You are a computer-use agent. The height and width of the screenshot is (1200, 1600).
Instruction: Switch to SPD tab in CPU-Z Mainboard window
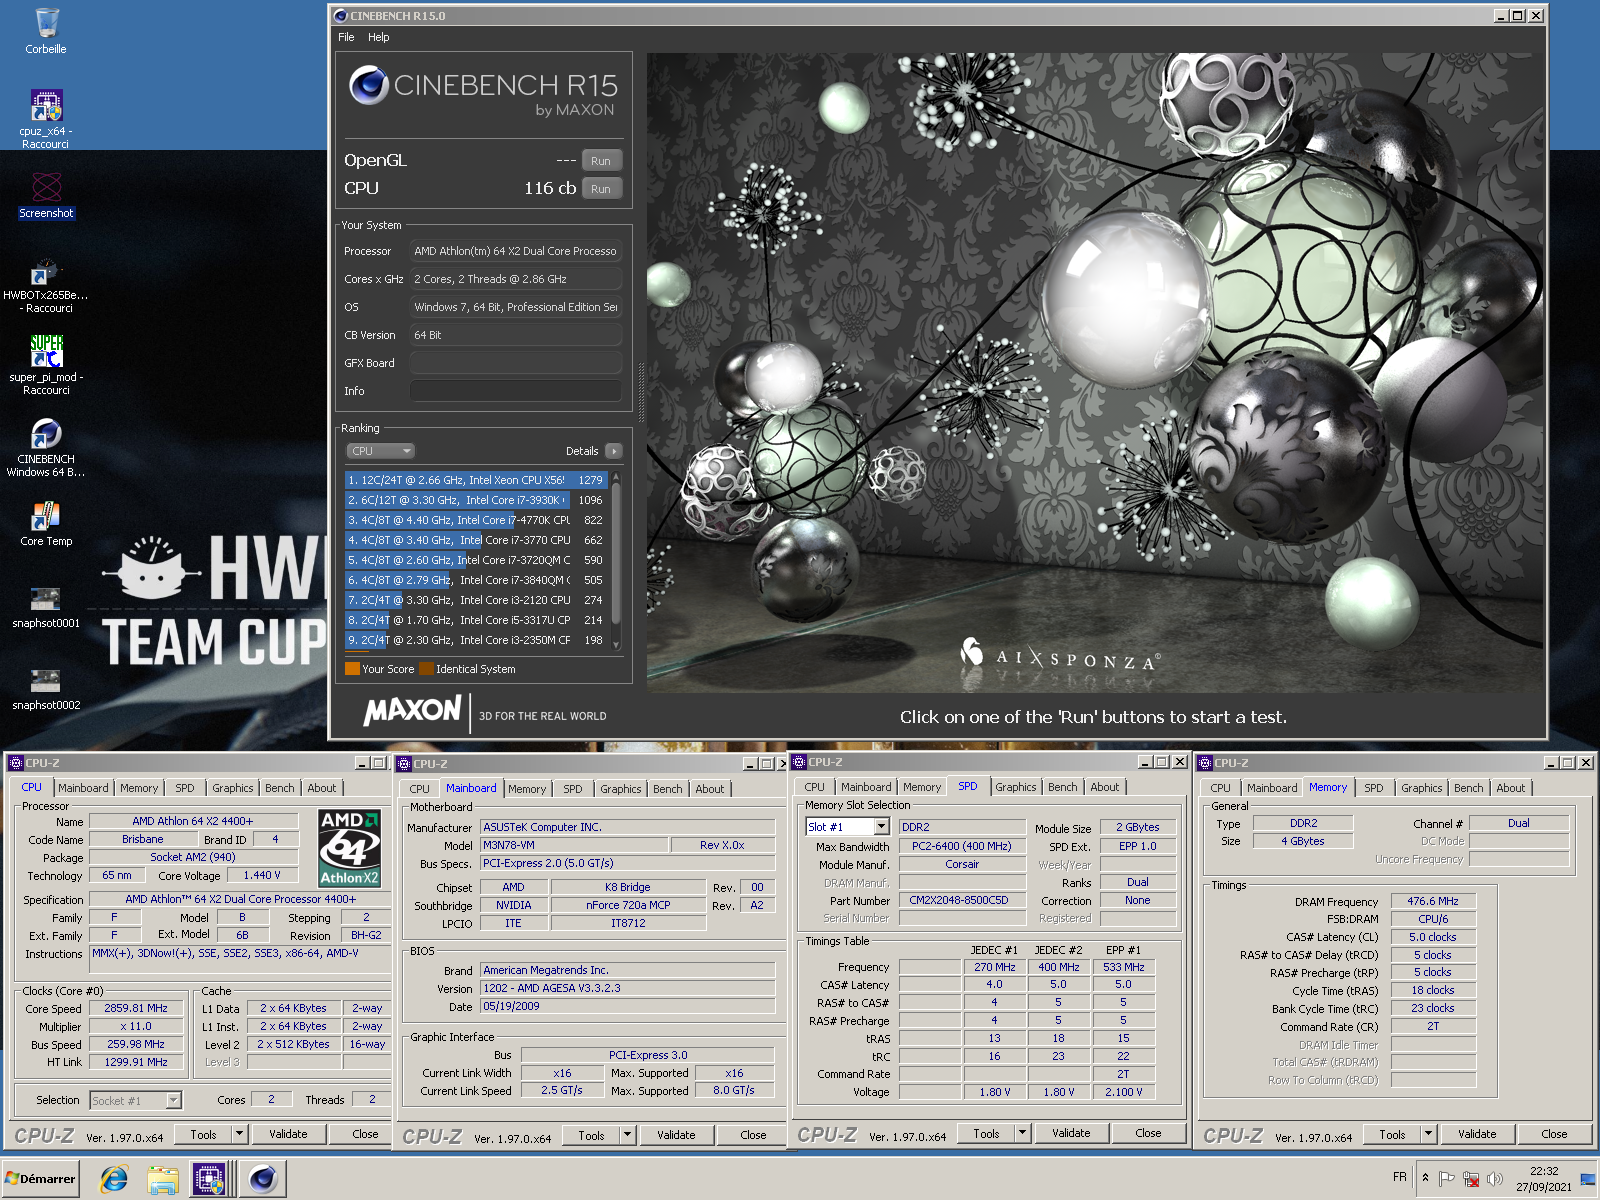tap(572, 789)
